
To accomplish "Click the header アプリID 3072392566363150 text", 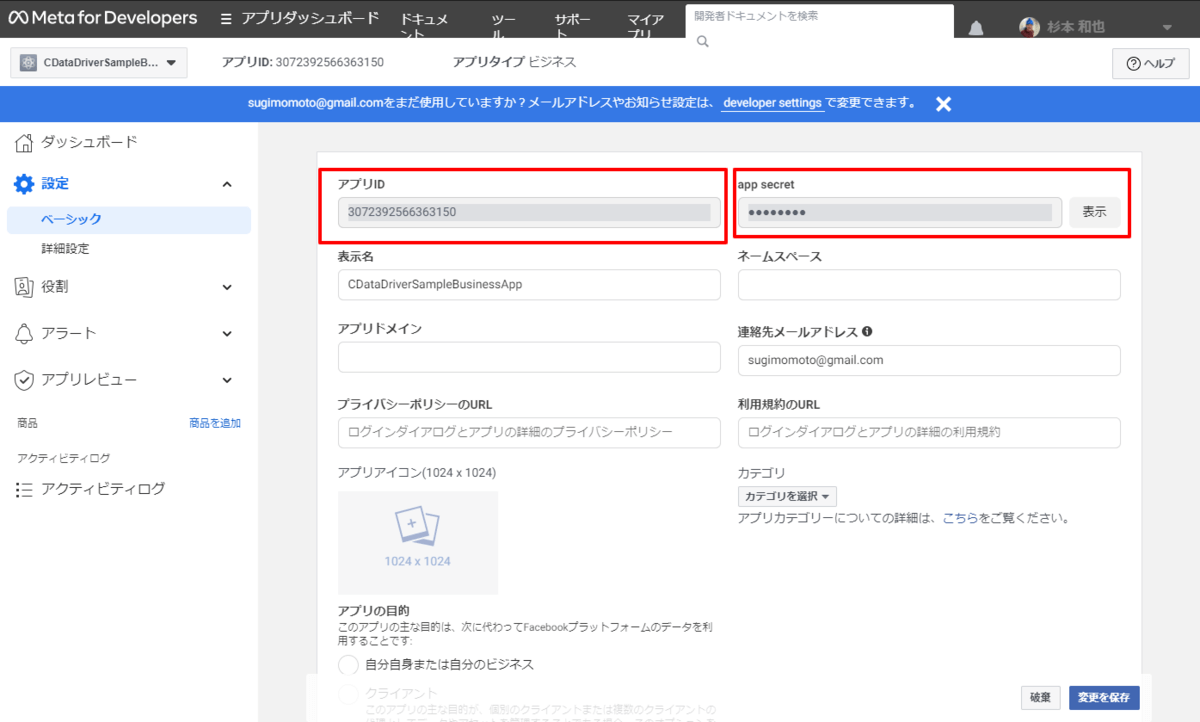I will point(302,62).
